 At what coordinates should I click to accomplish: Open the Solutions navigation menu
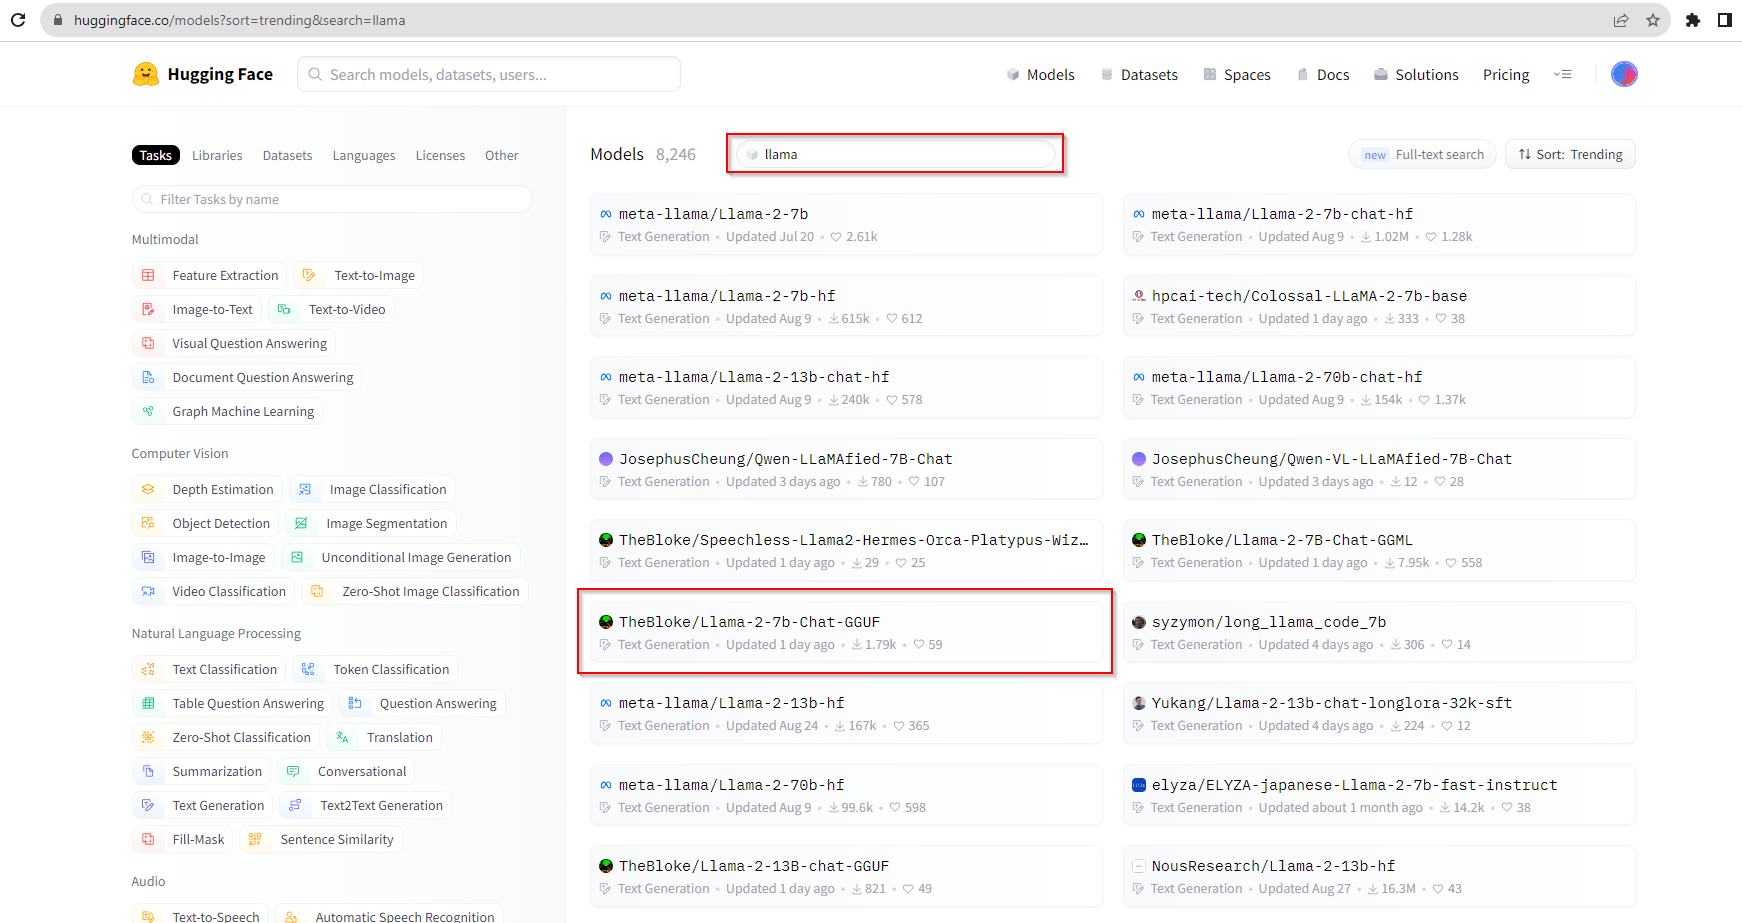1415,74
